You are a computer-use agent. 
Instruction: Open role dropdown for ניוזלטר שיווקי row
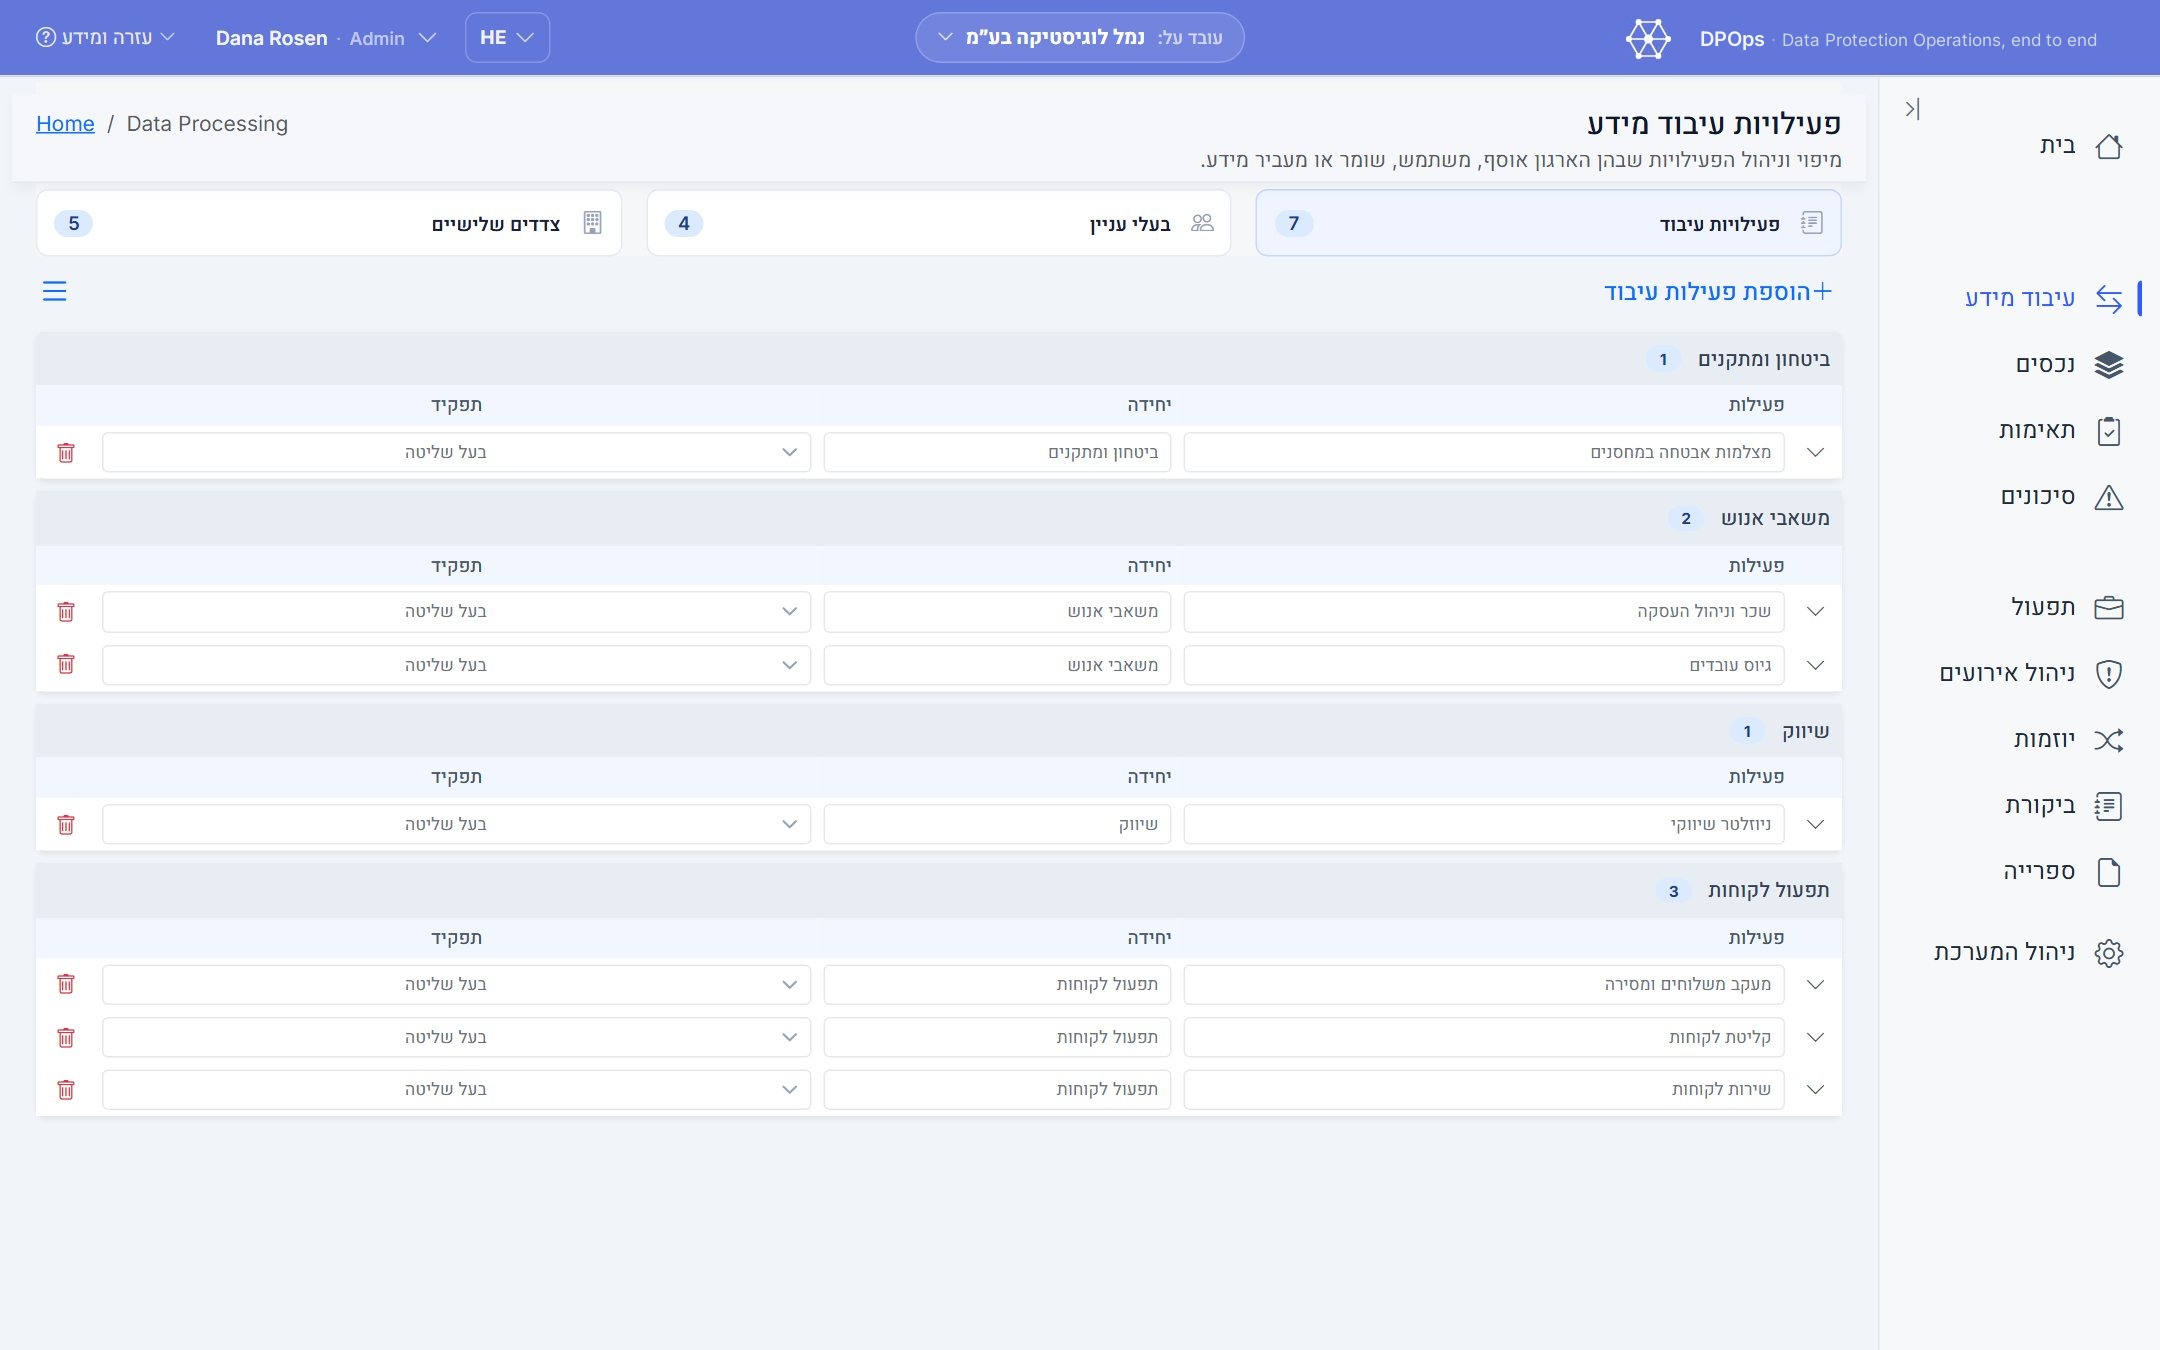456,825
